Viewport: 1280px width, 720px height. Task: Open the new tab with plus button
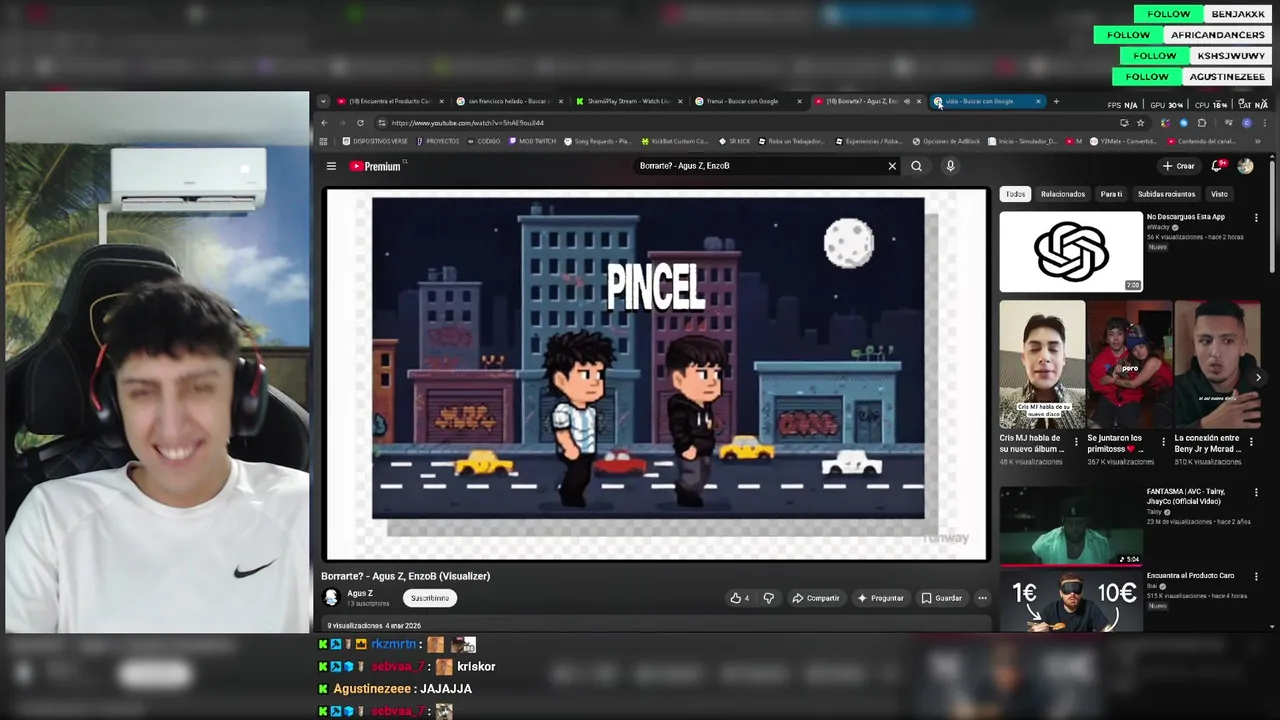[x=1055, y=101]
